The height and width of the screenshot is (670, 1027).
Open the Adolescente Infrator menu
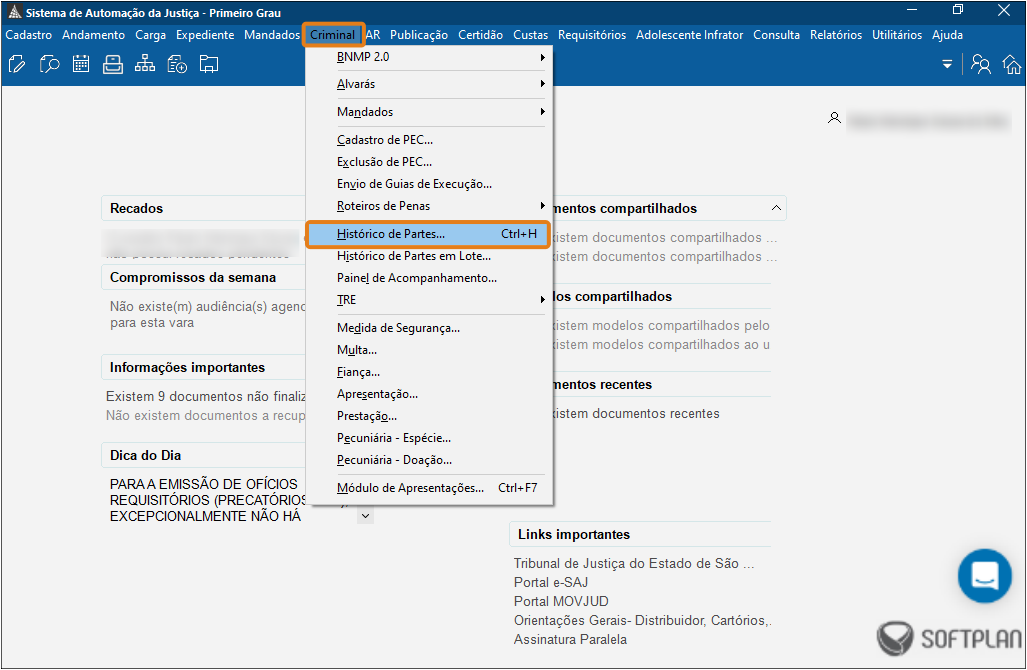tap(690, 35)
